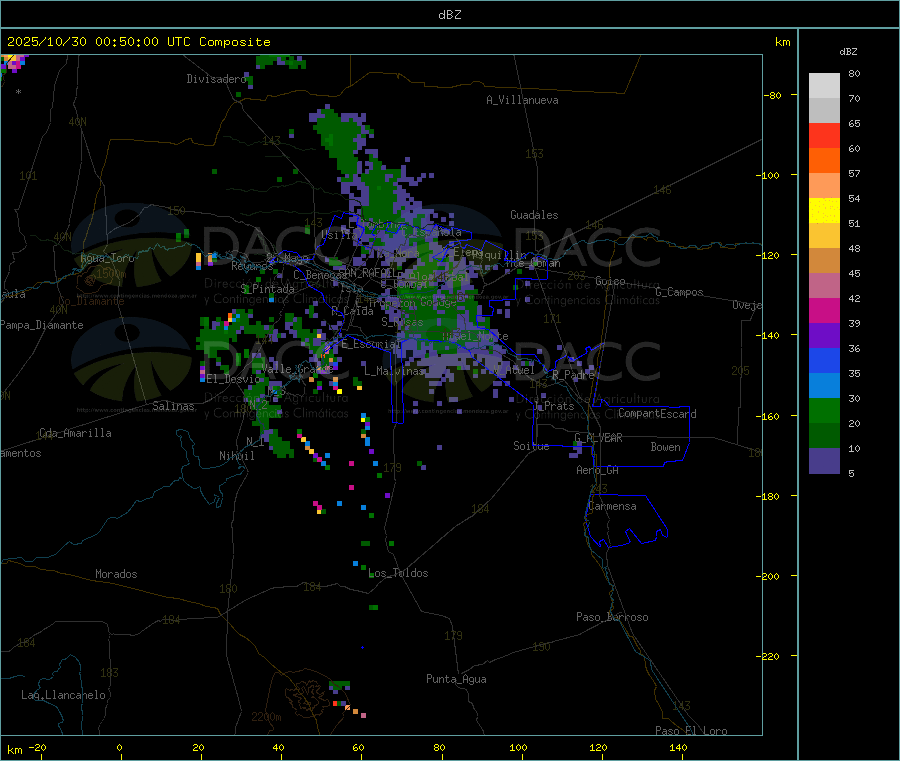
Task: Click the Agua_Toro map label
Action: [x=107, y=258]
